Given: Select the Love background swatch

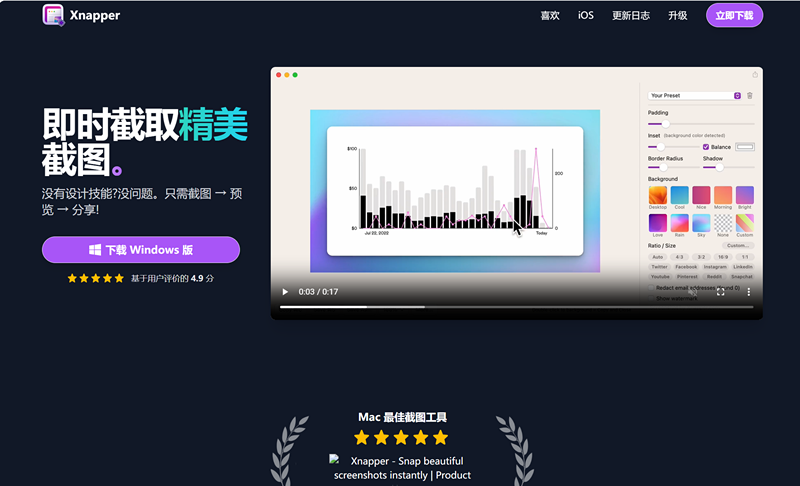Looking at the screenshot, I should (658, 223).
